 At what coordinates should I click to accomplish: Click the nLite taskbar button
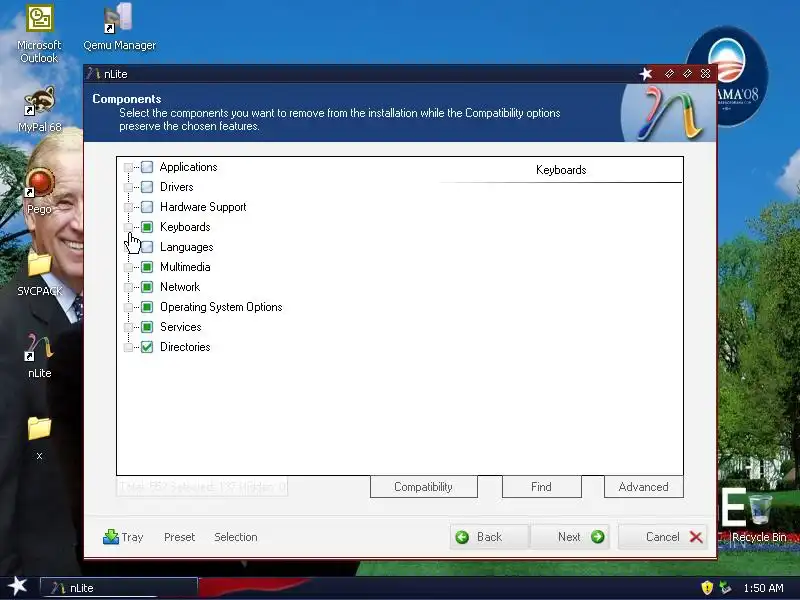(x=118, y=588)
